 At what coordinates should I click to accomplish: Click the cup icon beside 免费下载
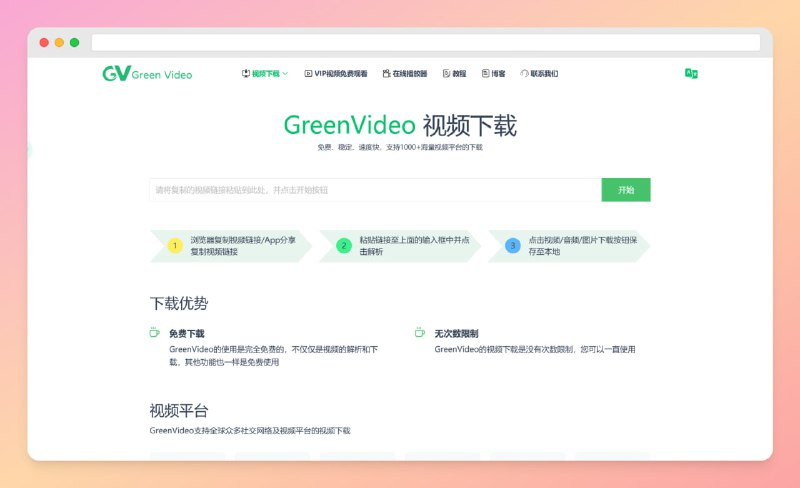154,332
